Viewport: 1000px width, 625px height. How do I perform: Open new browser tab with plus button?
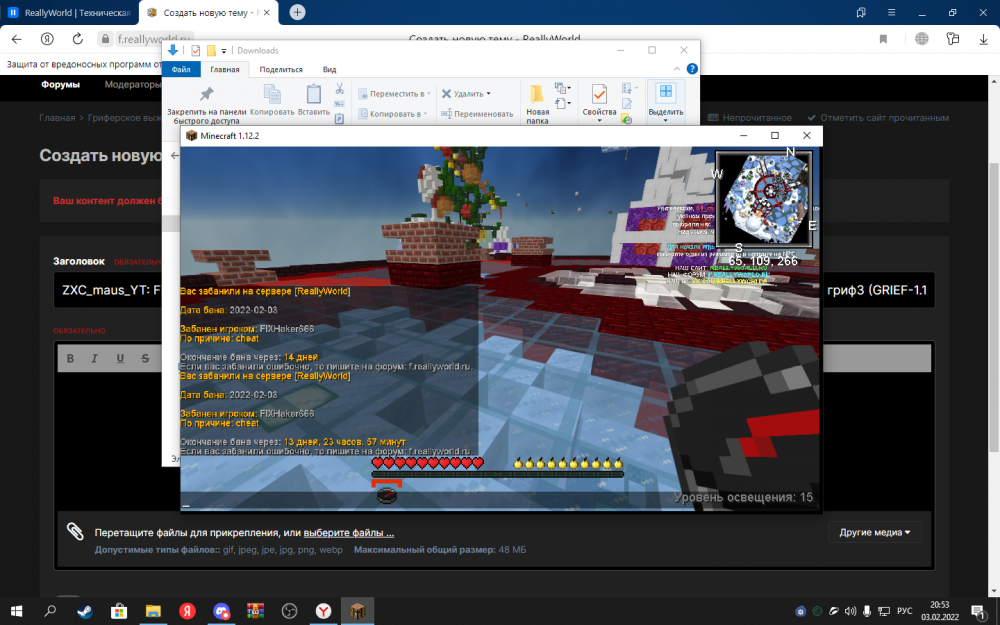pyautogui.click(x=297, y=12)
